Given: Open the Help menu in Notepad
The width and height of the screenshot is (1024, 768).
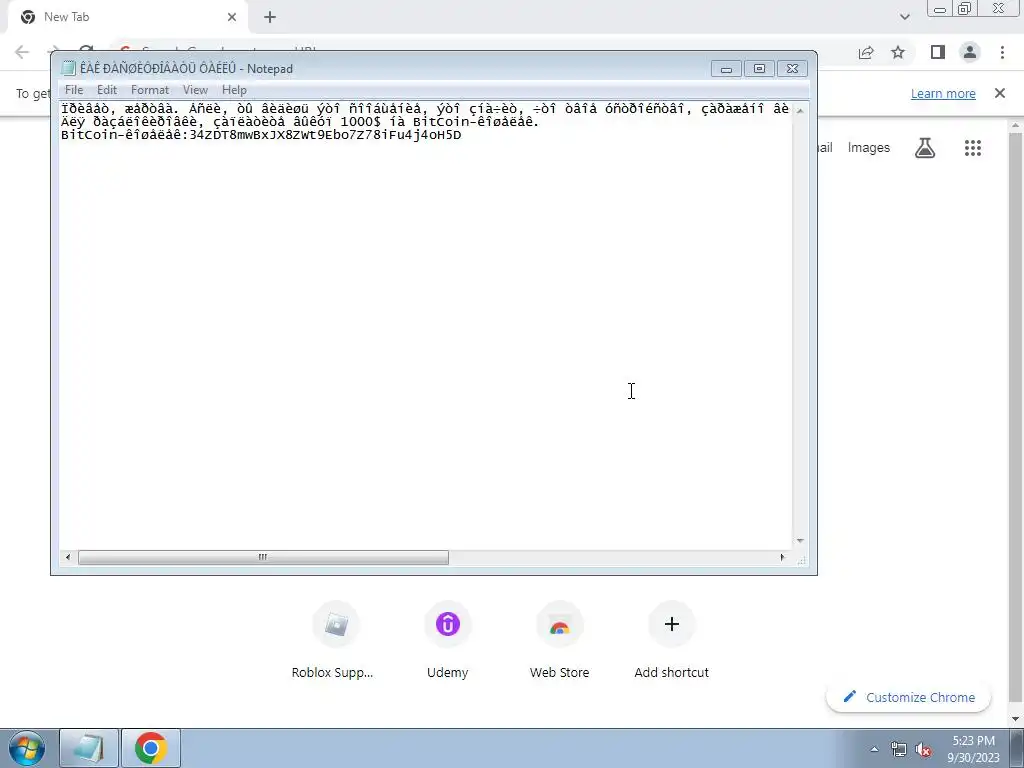Looking at the screenshot, I should pos(234,89).
